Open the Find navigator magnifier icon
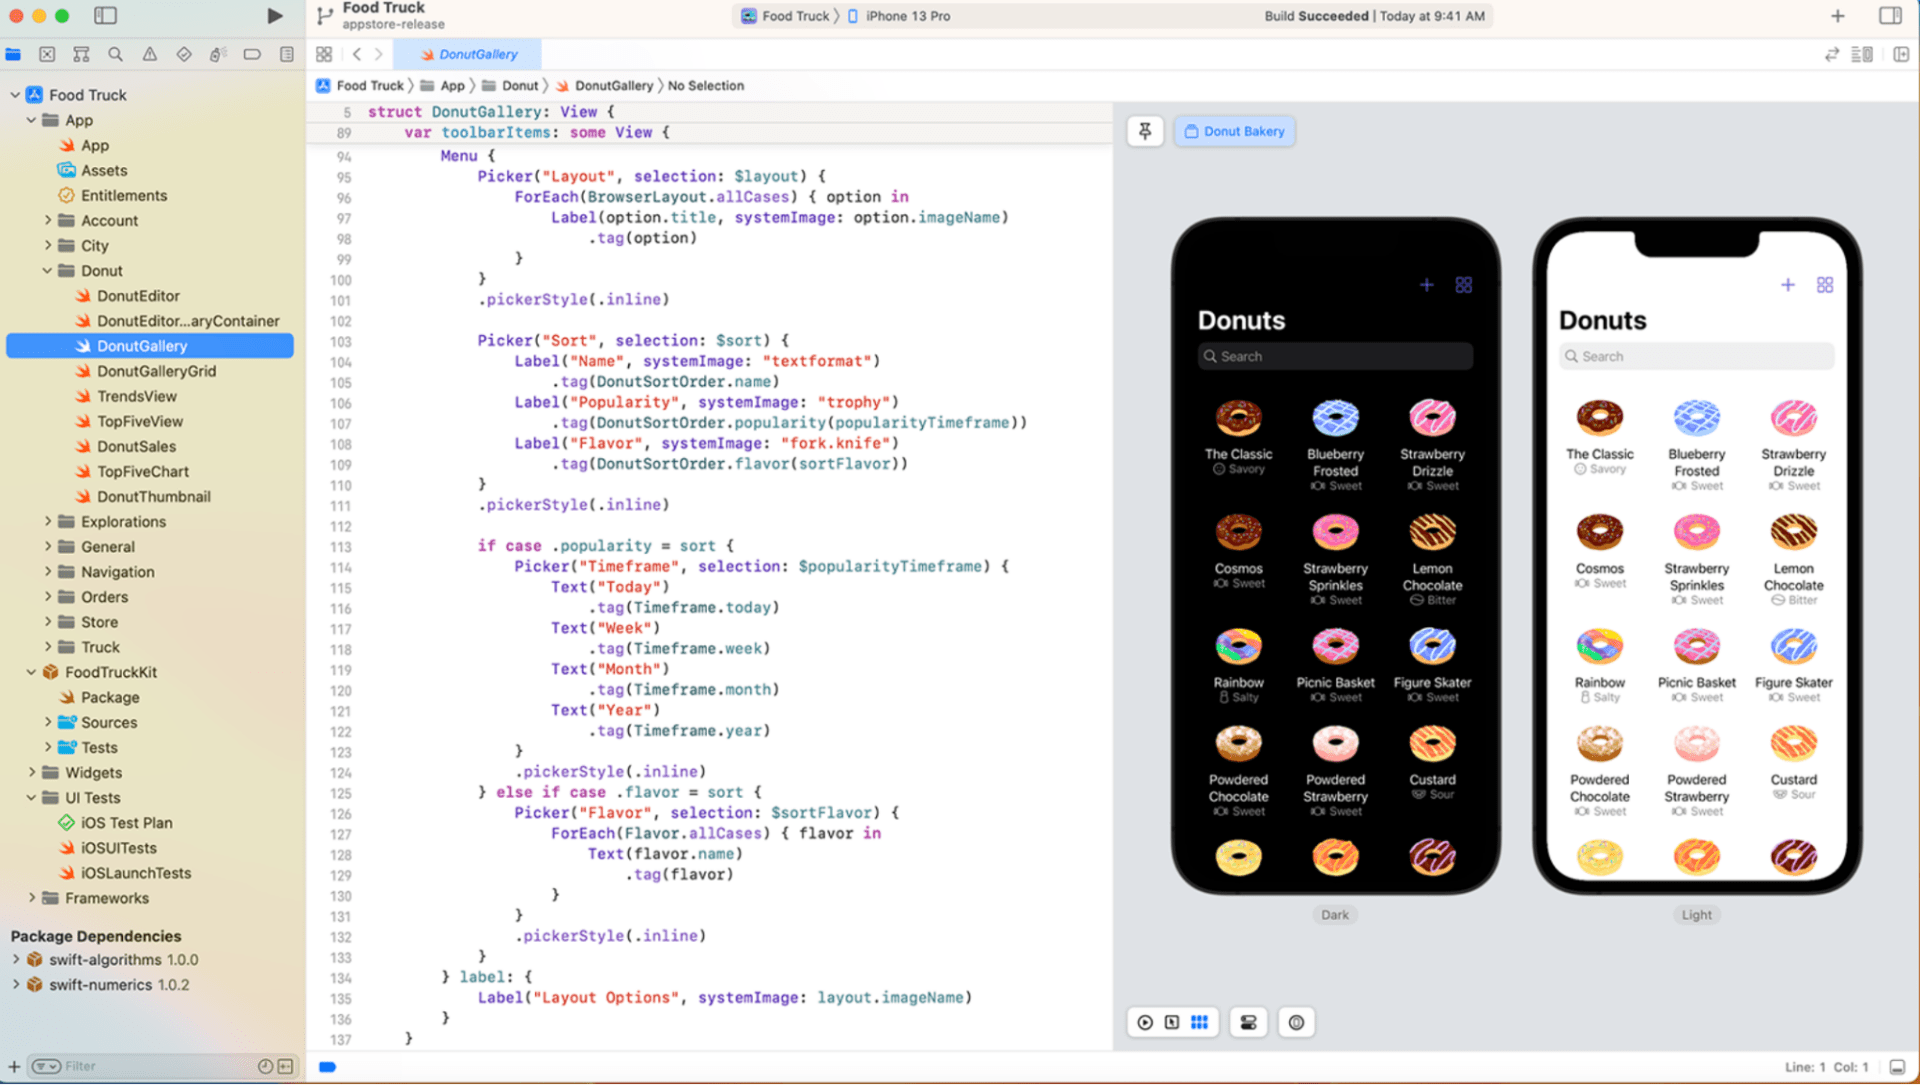 tap(116, 55)
